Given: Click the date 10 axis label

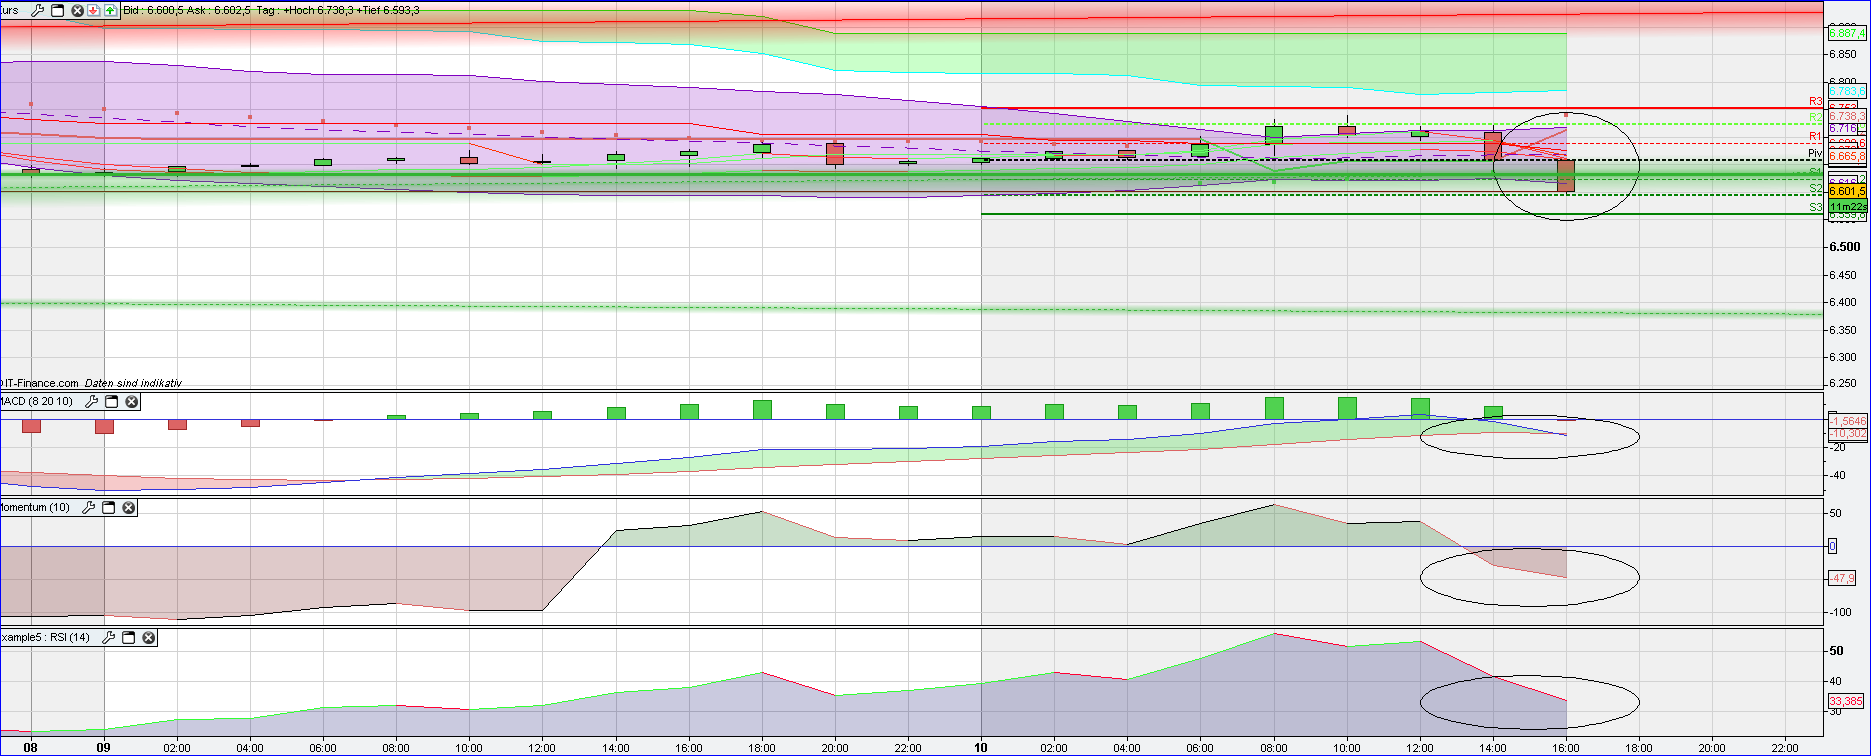Looking at the screenshot, I should [981, 747].
